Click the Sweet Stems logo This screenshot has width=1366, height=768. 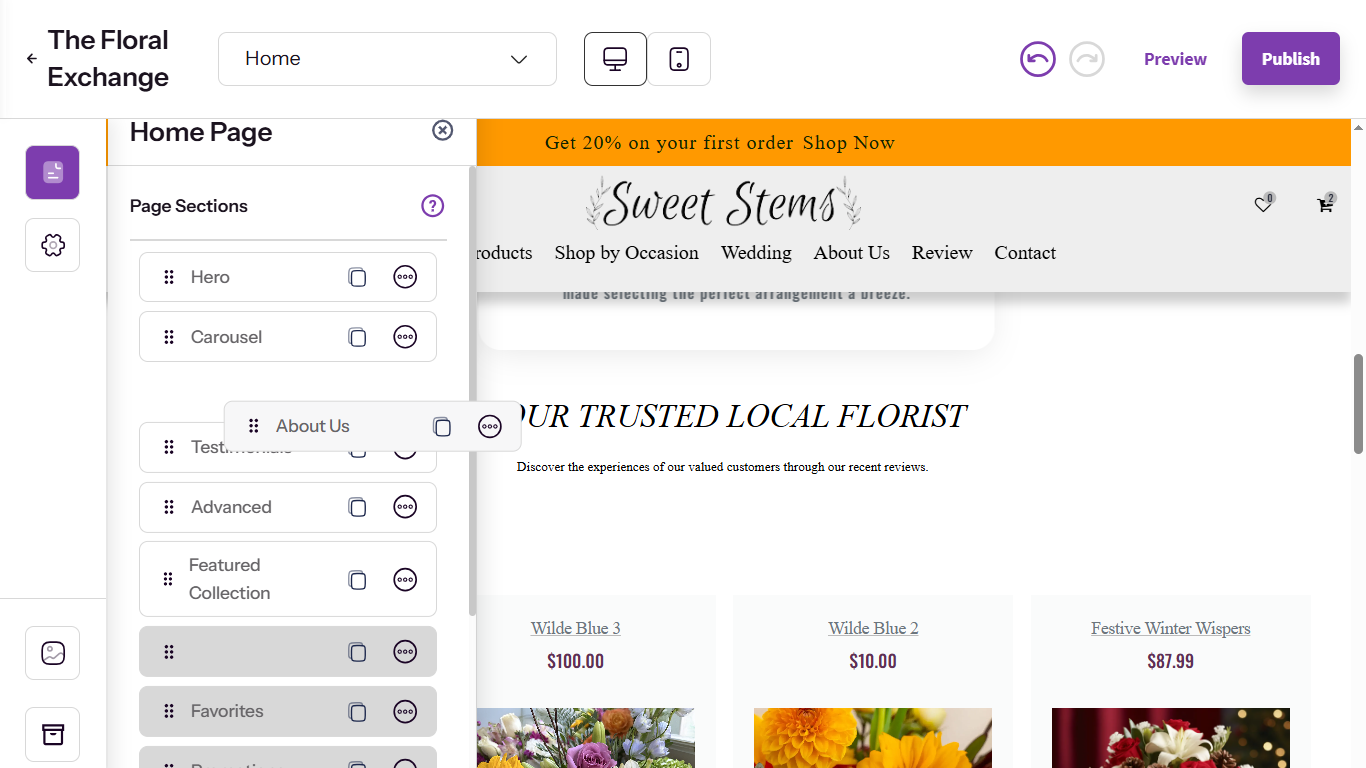[x=723, y=203]
